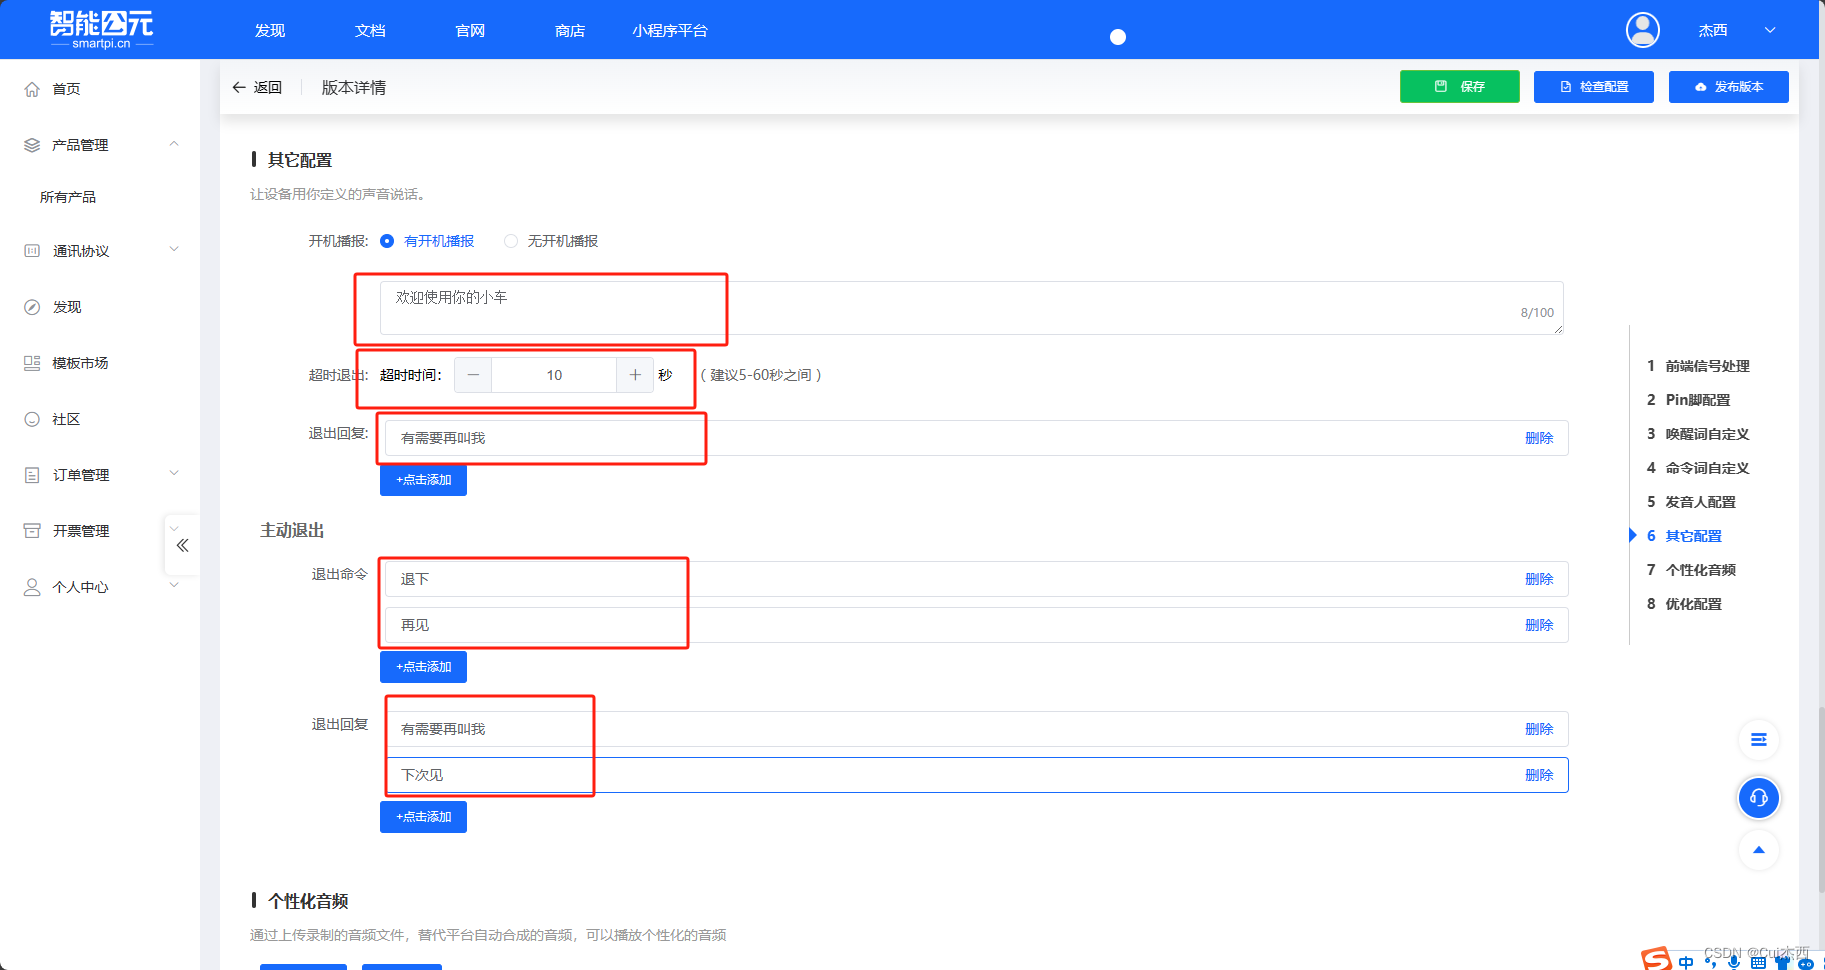Image resolution: width=1825 pixels, height=970 pixels.
Task: Click the 社区 smiley icon
Action: coord(32,419)
